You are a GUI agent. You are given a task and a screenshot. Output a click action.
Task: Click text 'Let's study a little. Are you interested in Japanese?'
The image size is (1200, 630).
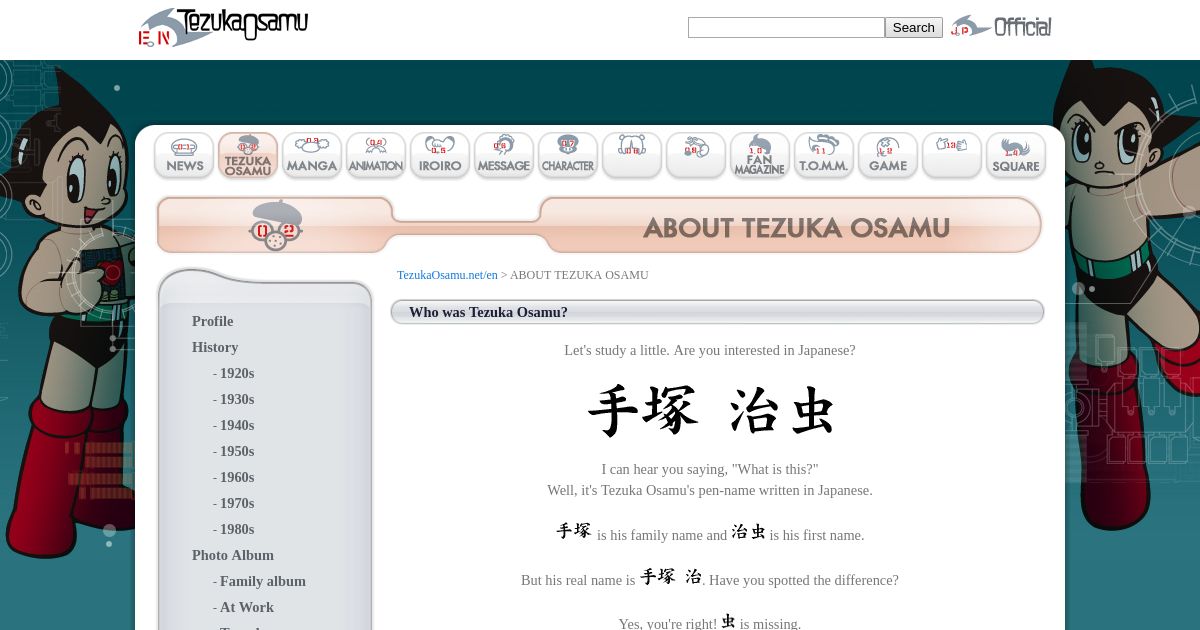[x=710, y=350]
